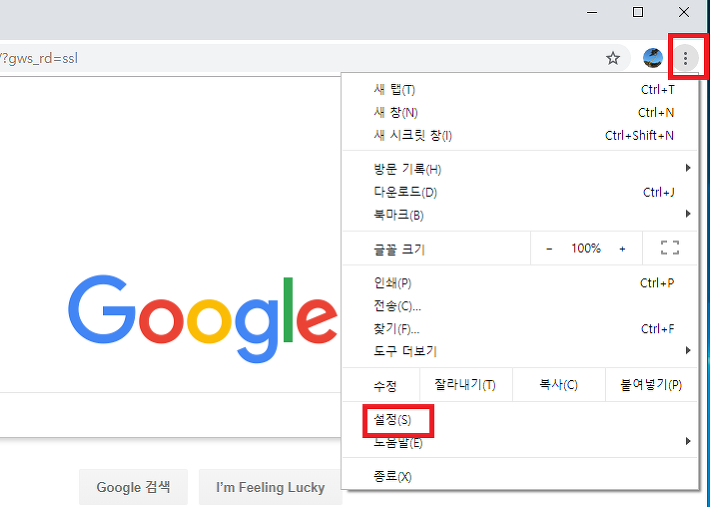The height and width of the screenshot is (507, 710).
Task: Select 찾기(F)... find option
Action: (520, 329)
